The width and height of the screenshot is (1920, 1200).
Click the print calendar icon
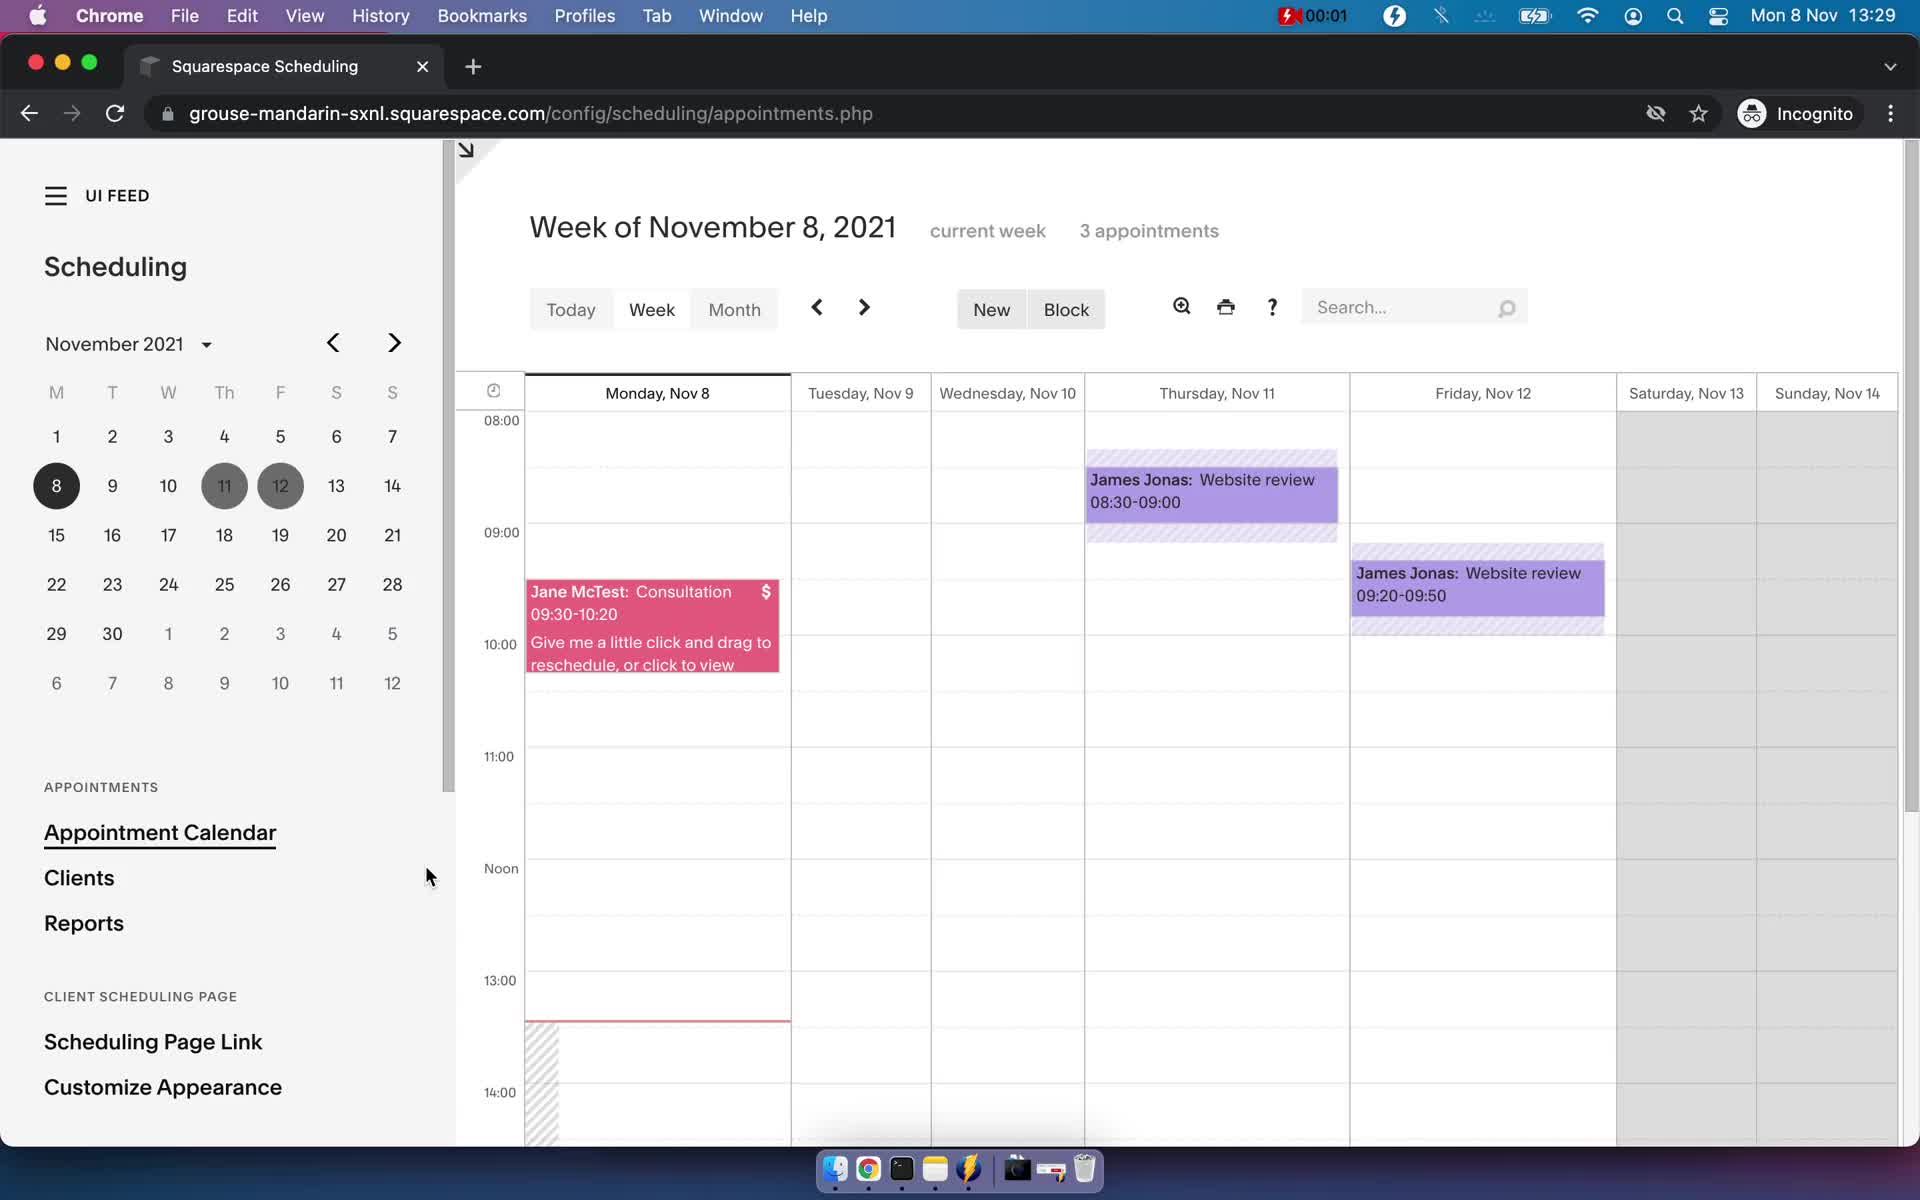1226,307
